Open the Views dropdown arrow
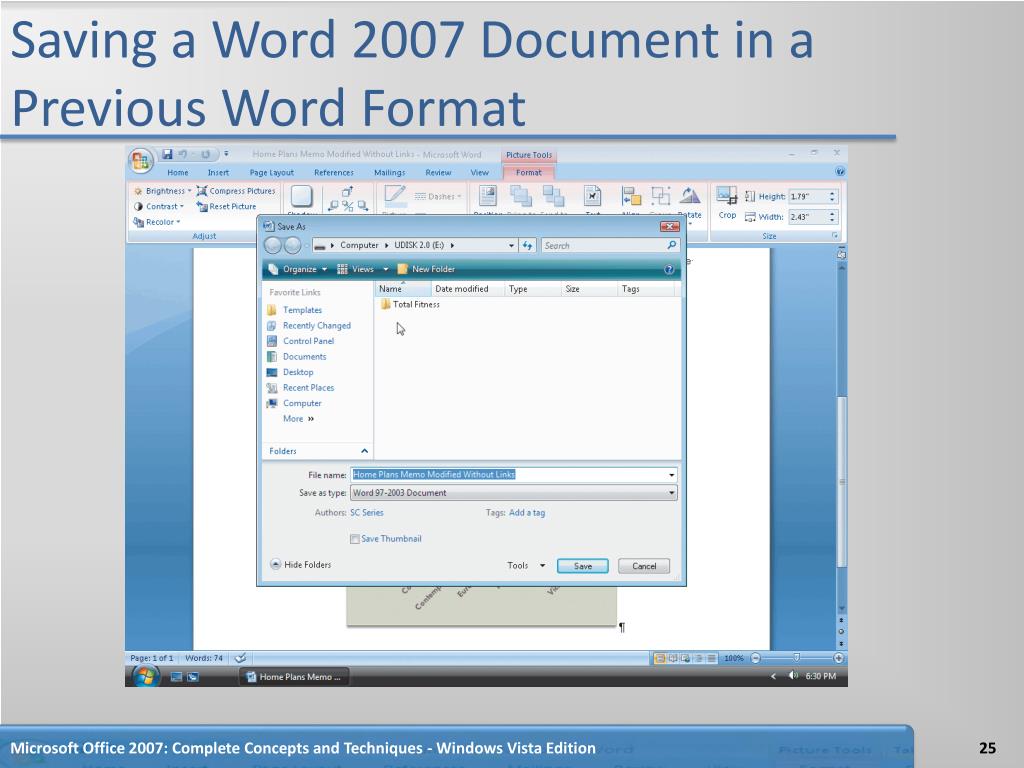This screenshot has height=768, width=1024. [385, 269]
